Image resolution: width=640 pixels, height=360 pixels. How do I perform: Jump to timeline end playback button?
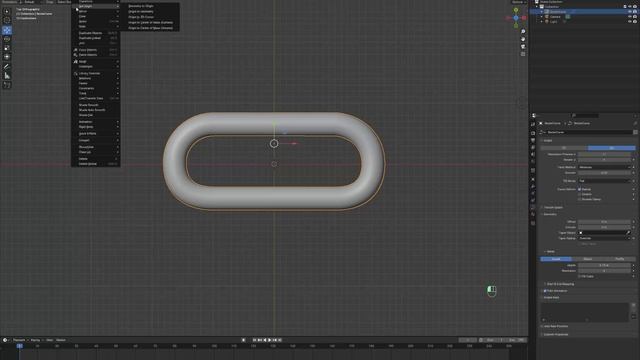click(280, 340)
